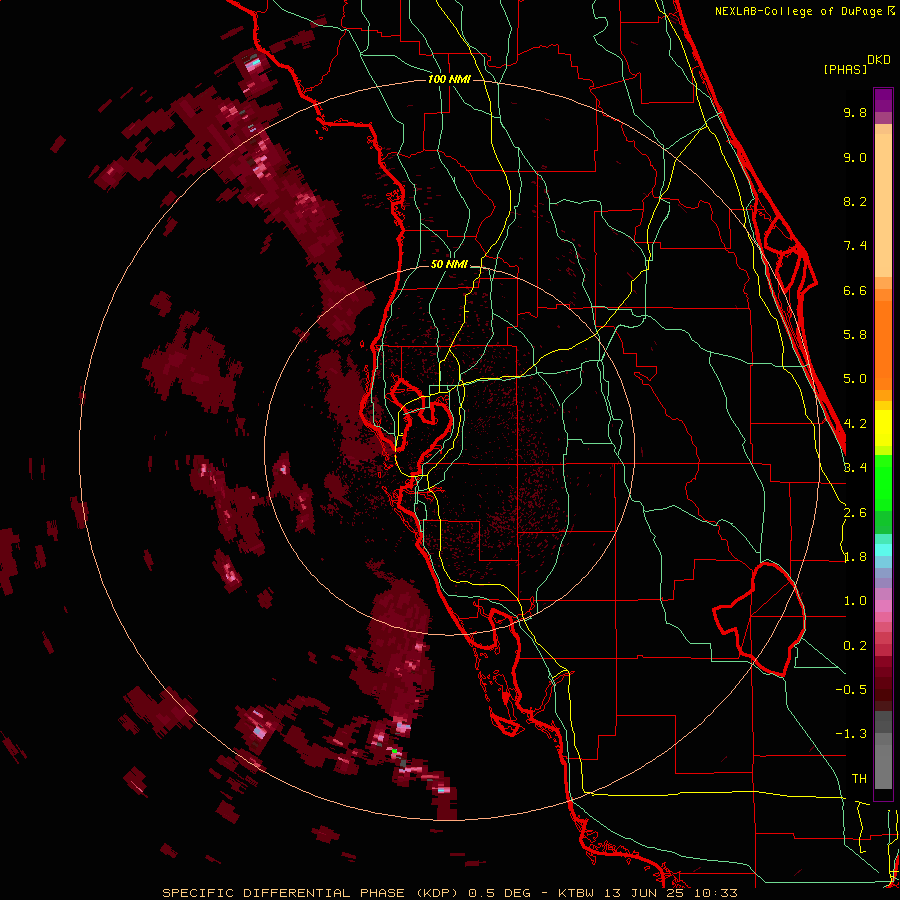Click the 6.6 color scale value

855,290
